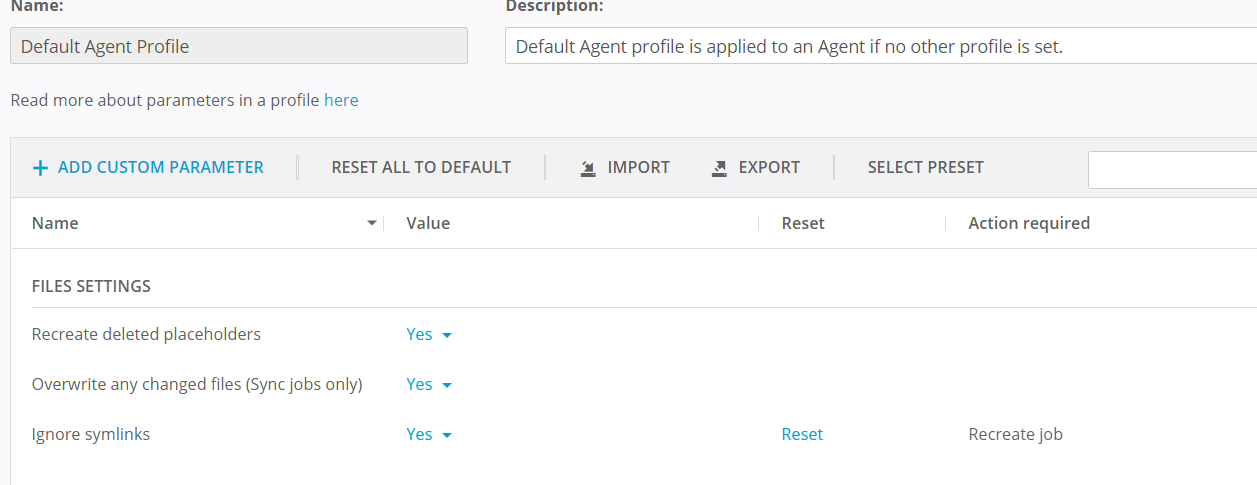The height and width of the screenshot is (485, 1257).
Task: Click the Action required column header
Action: pos(1029,223)
